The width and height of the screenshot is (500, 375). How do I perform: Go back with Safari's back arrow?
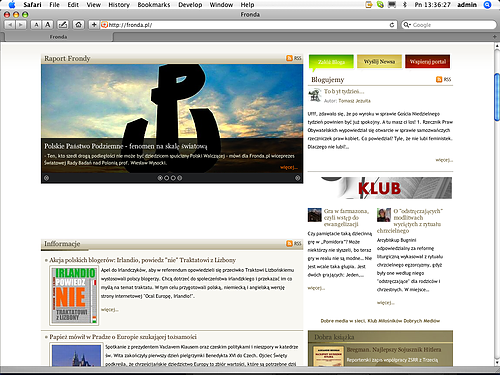coord(10,25)
